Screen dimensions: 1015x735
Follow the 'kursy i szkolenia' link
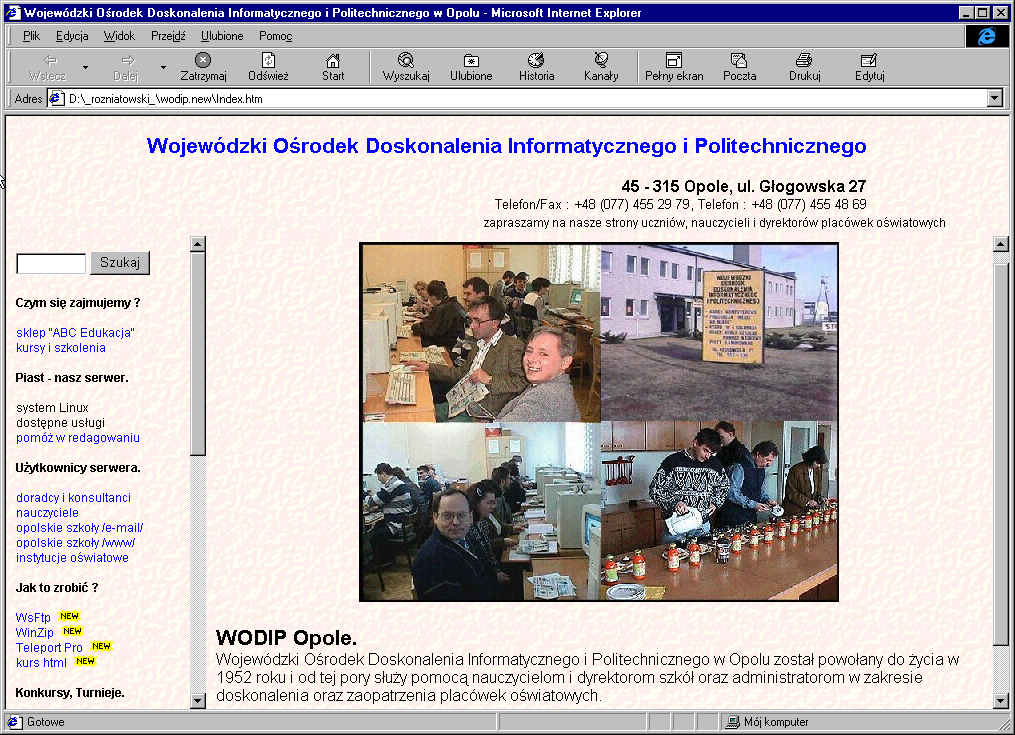[61, 348]
